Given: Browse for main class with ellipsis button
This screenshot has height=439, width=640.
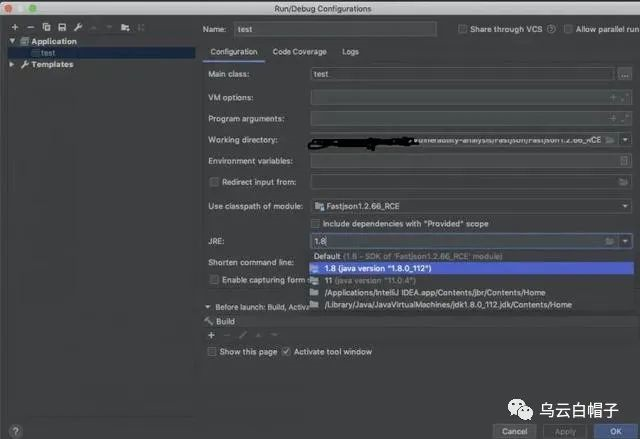Looking at the screenshot, I should coord(624,74).
